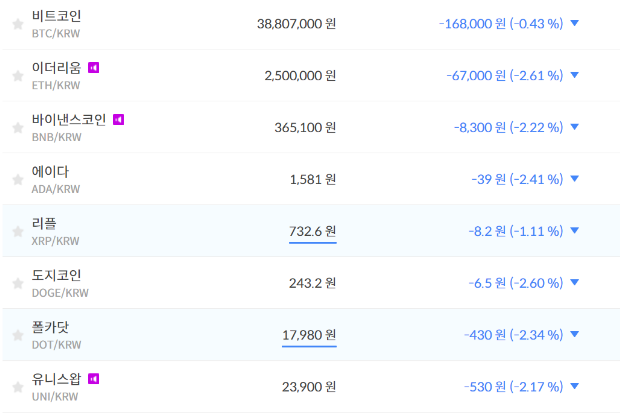The width and height of the screenshot is (620, 413).
Task: Open the 비트코인 coin name link
Action: (57, 16)
